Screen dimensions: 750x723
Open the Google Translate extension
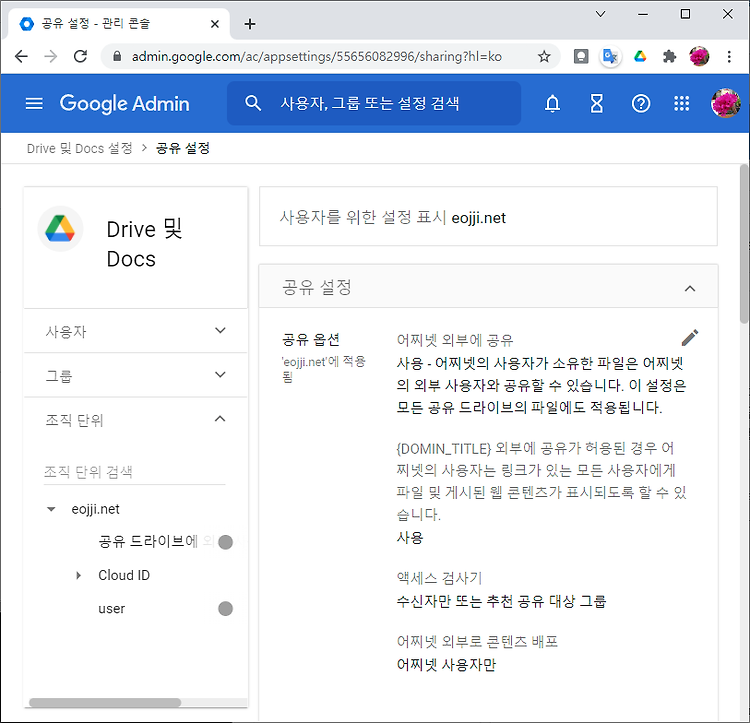610,56
